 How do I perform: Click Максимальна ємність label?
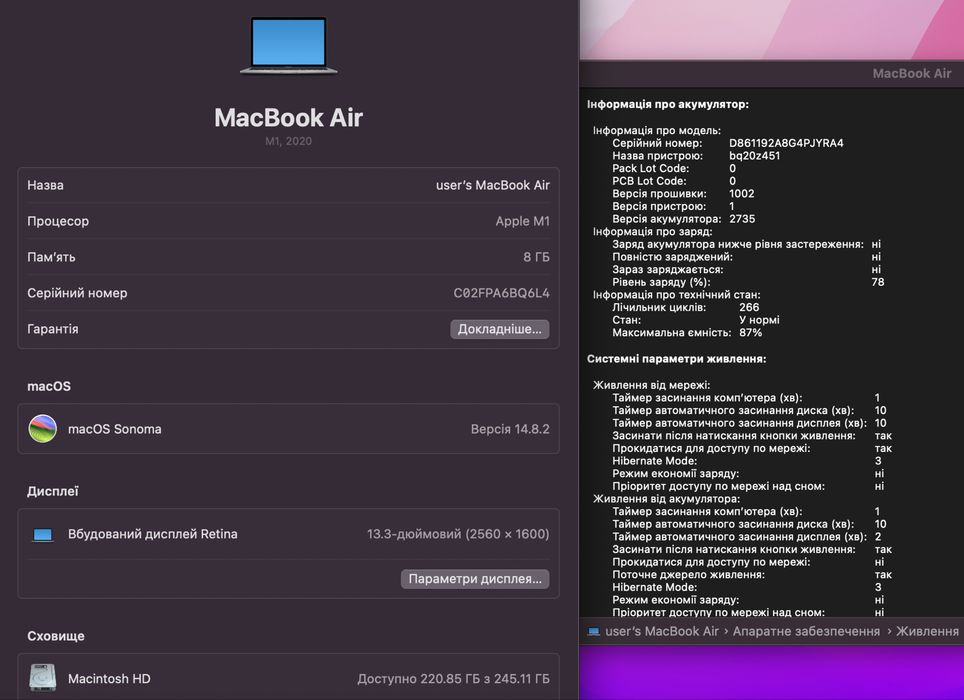point(671,332)
